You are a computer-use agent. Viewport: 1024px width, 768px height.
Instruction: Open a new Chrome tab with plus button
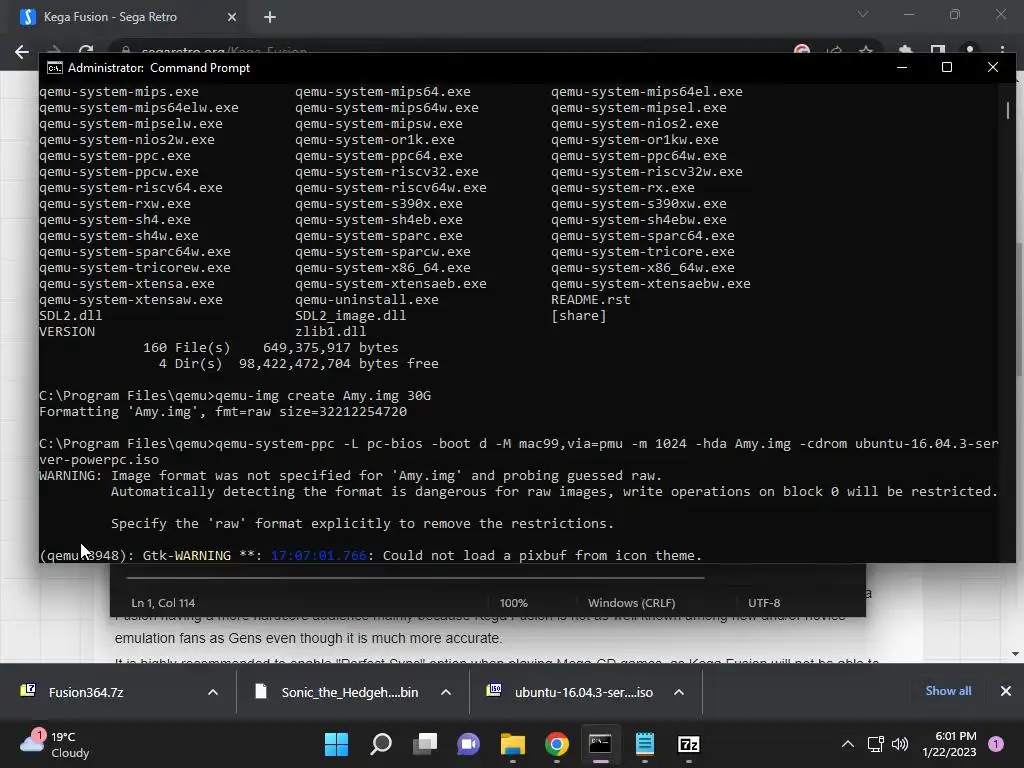click(x=270, y=17)
